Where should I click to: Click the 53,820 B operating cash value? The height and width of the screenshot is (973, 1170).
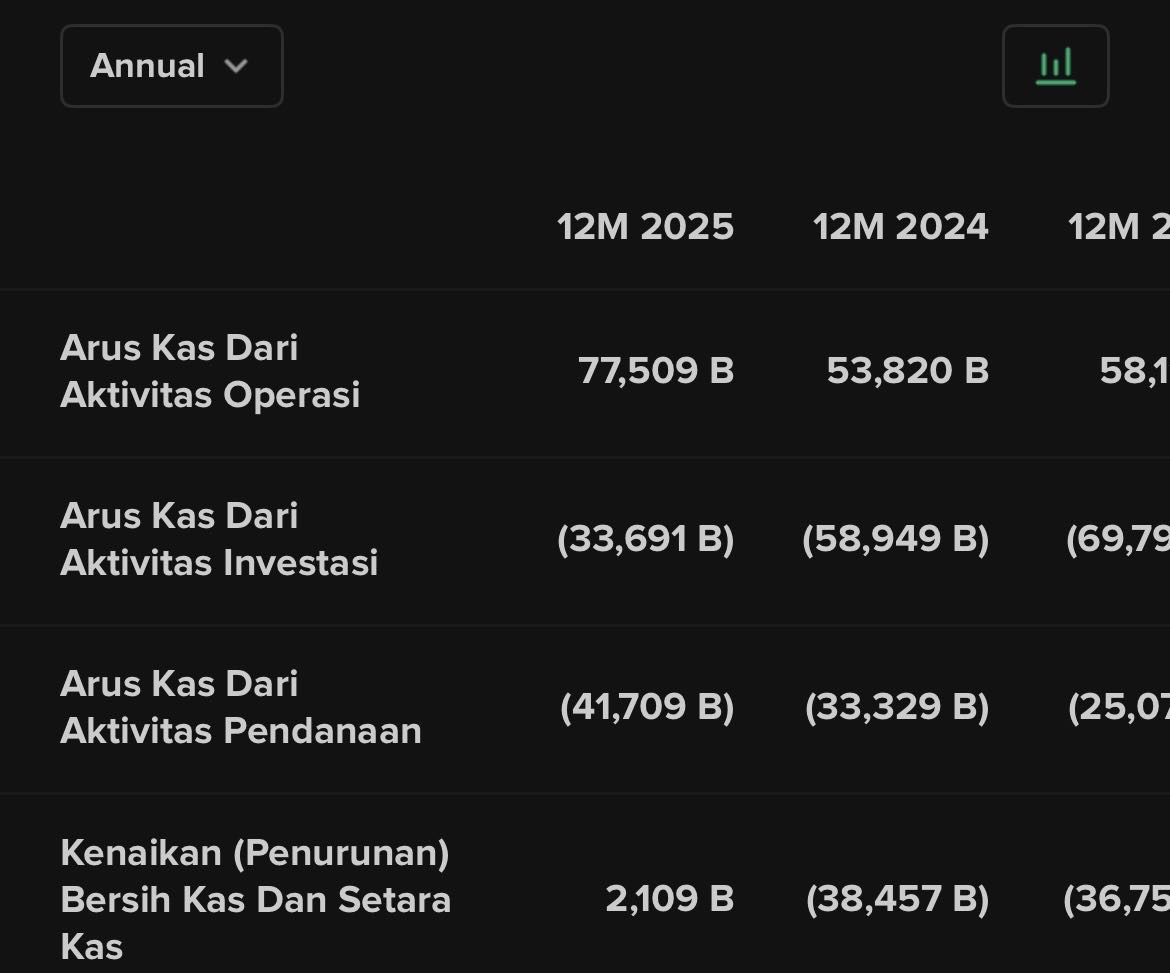[x=907, y=371]
